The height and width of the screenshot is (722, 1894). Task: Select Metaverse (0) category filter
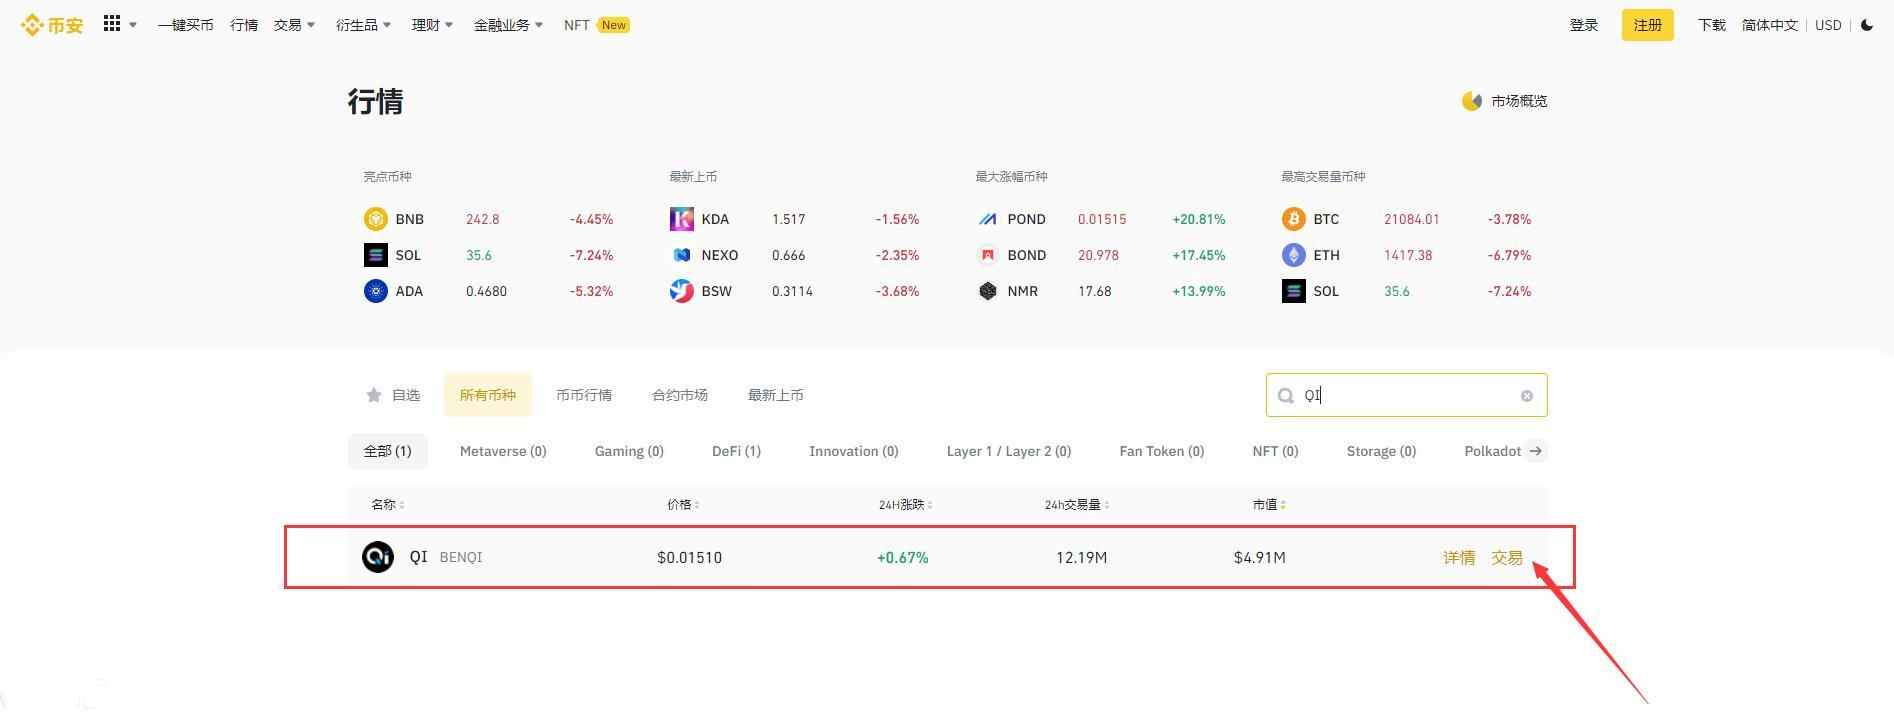coord(503,451)
